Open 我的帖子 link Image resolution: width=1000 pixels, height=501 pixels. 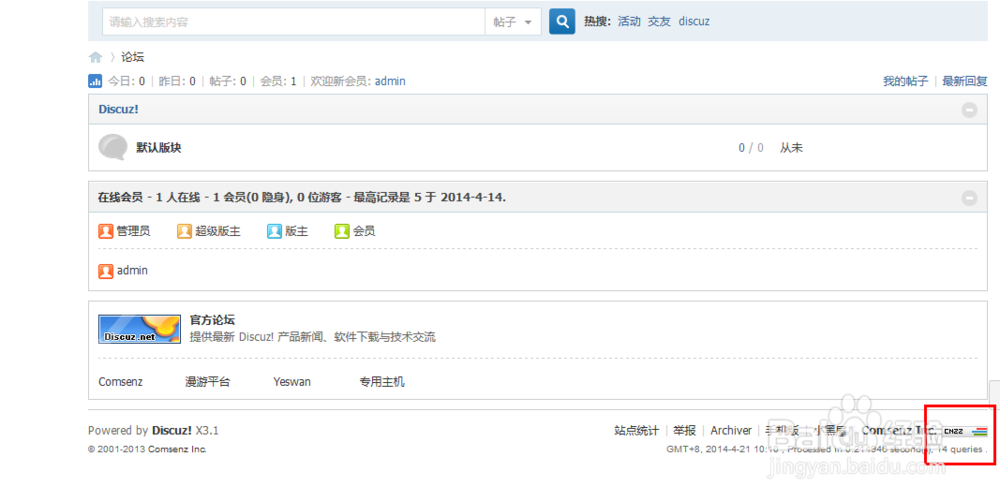click(905, 81)
